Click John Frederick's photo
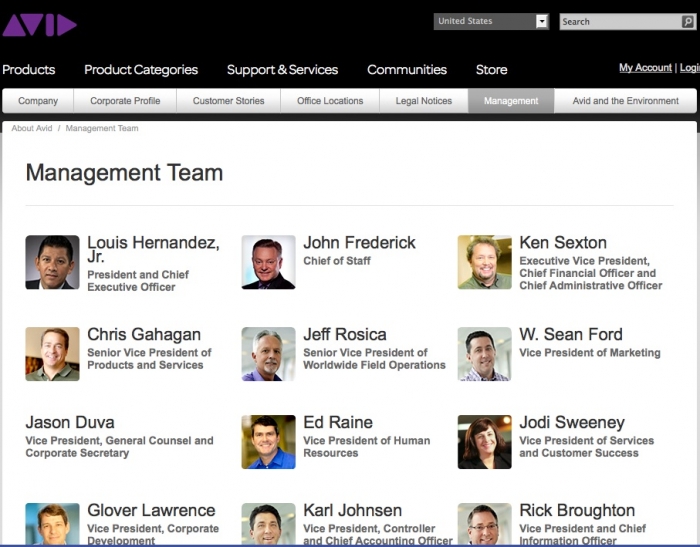This screenshot has width=700, height=547. pyautogui.click(x=268, y=262)
